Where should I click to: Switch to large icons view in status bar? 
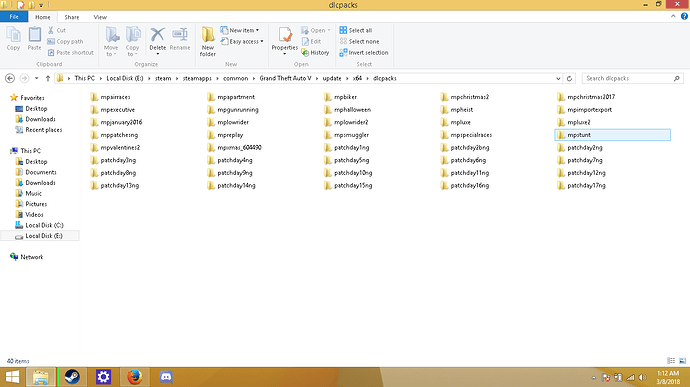(682, 361)
